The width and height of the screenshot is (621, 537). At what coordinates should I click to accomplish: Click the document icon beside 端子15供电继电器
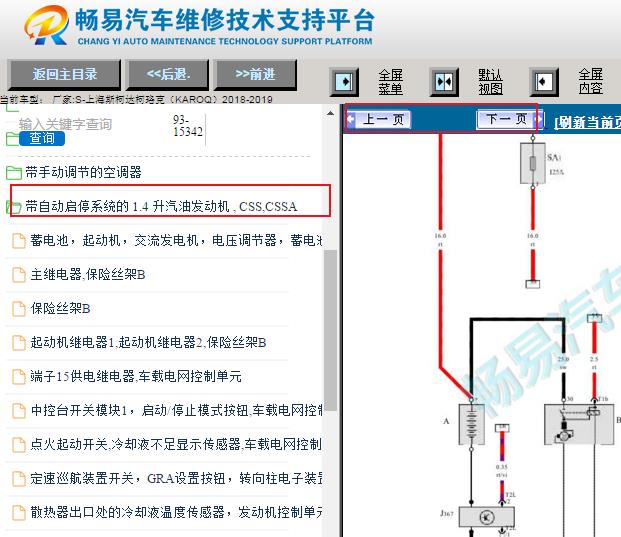19,377
